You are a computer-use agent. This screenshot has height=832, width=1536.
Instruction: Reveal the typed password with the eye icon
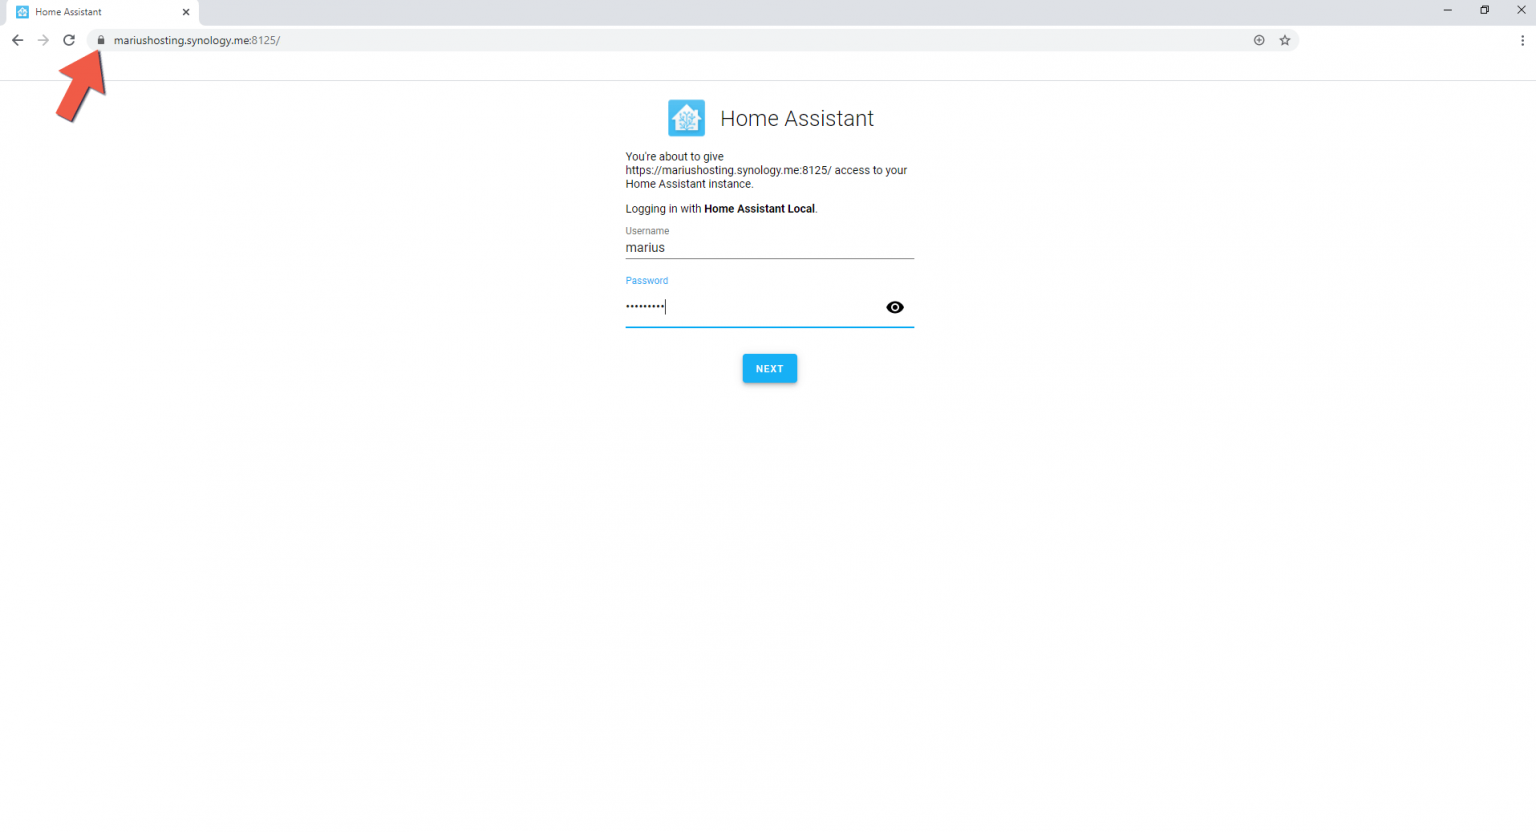895,307
